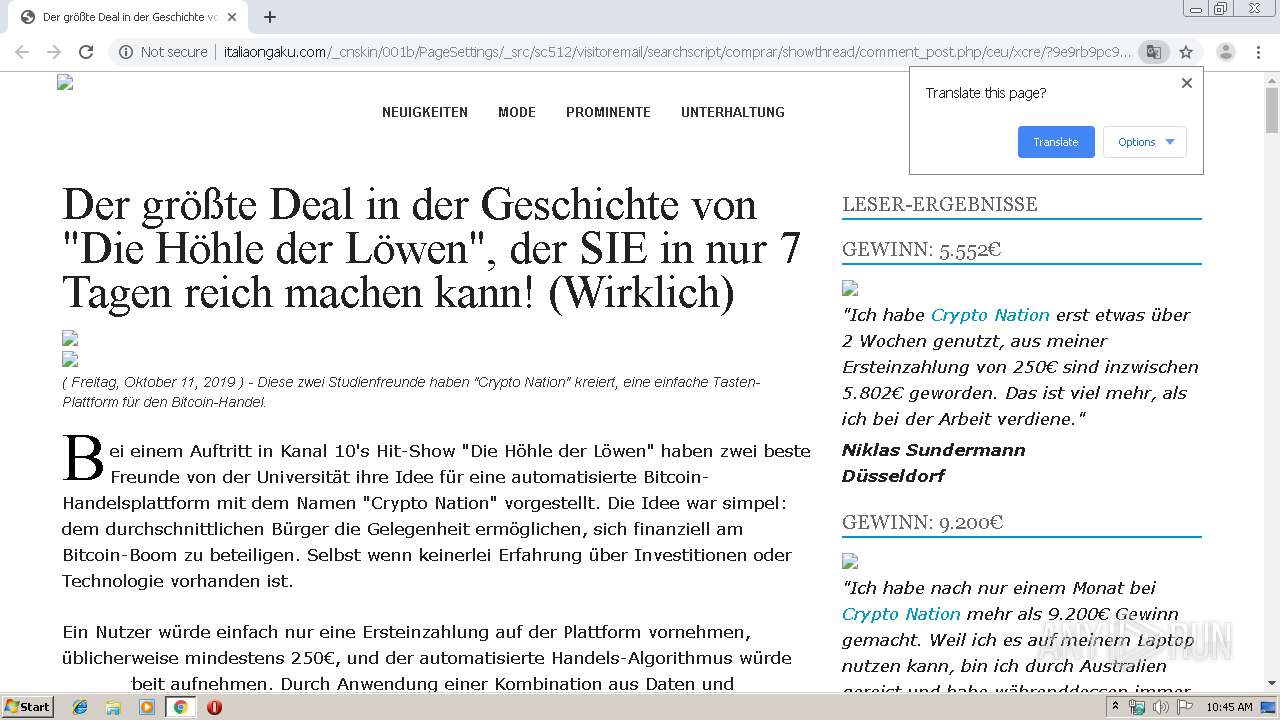Click the network tray icon
Viewport: 1280px width, 720px height.
point(1138,707)
